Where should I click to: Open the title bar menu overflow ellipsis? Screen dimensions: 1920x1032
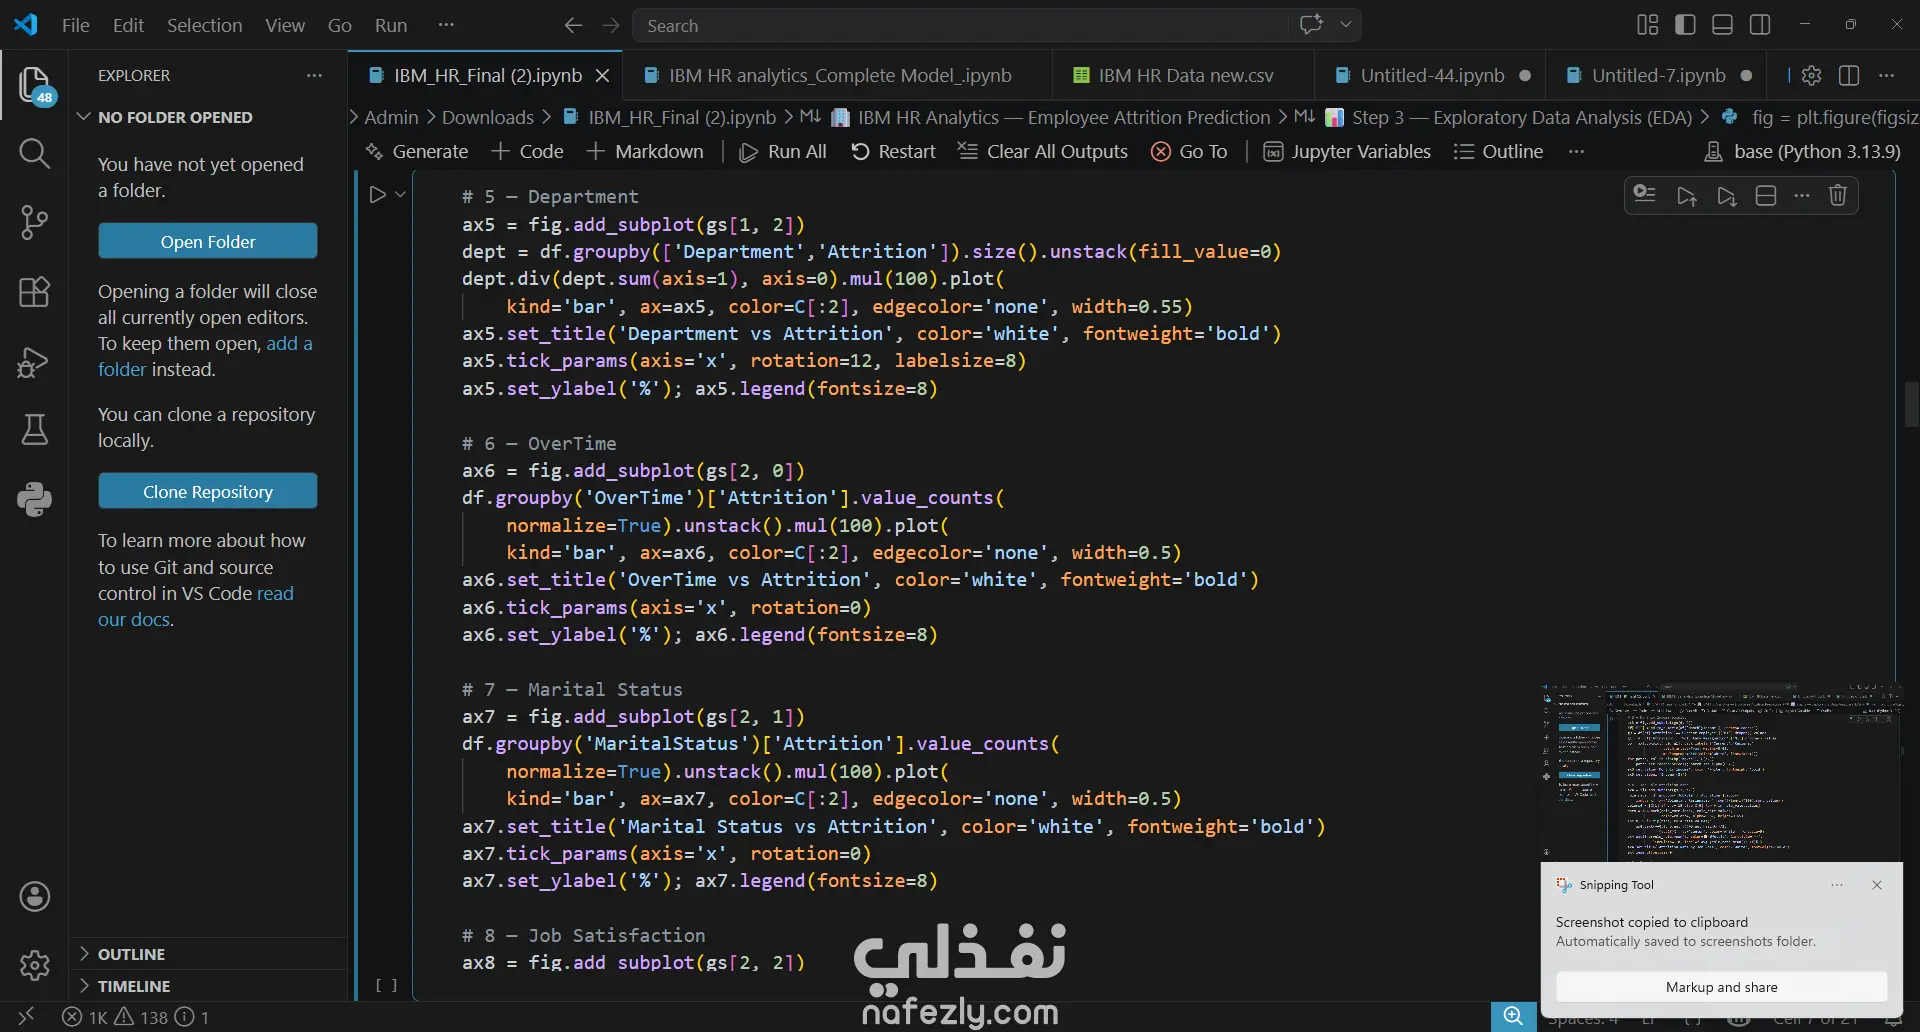coord(446,25)
